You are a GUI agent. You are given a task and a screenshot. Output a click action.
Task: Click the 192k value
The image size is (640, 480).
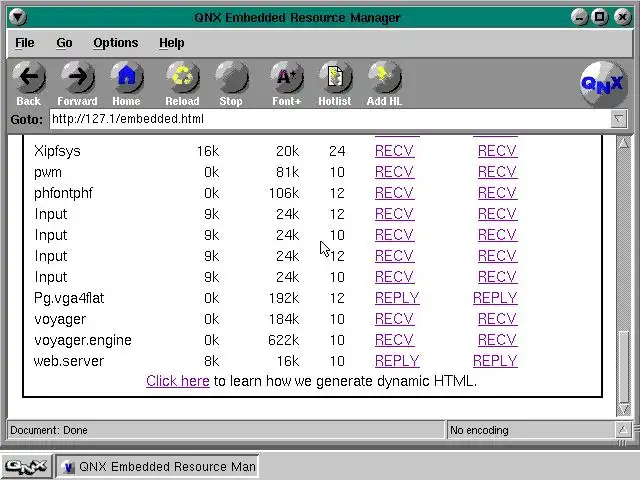pos(283,298)
